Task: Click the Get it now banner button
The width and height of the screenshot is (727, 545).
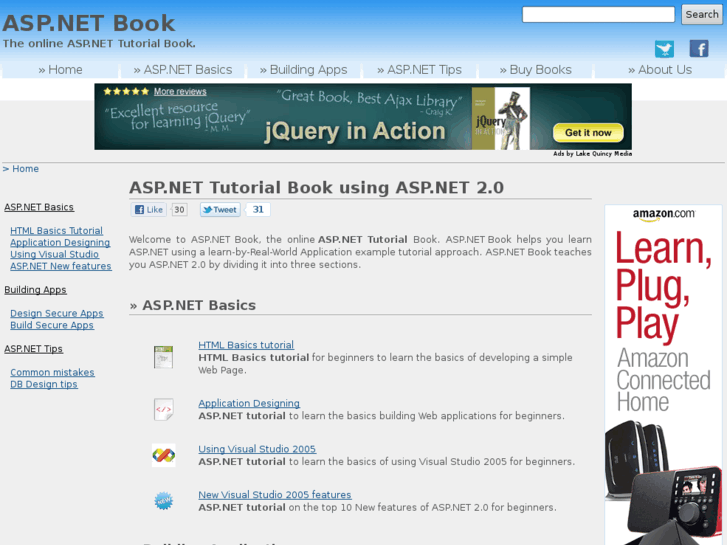Action: [588, 133]
